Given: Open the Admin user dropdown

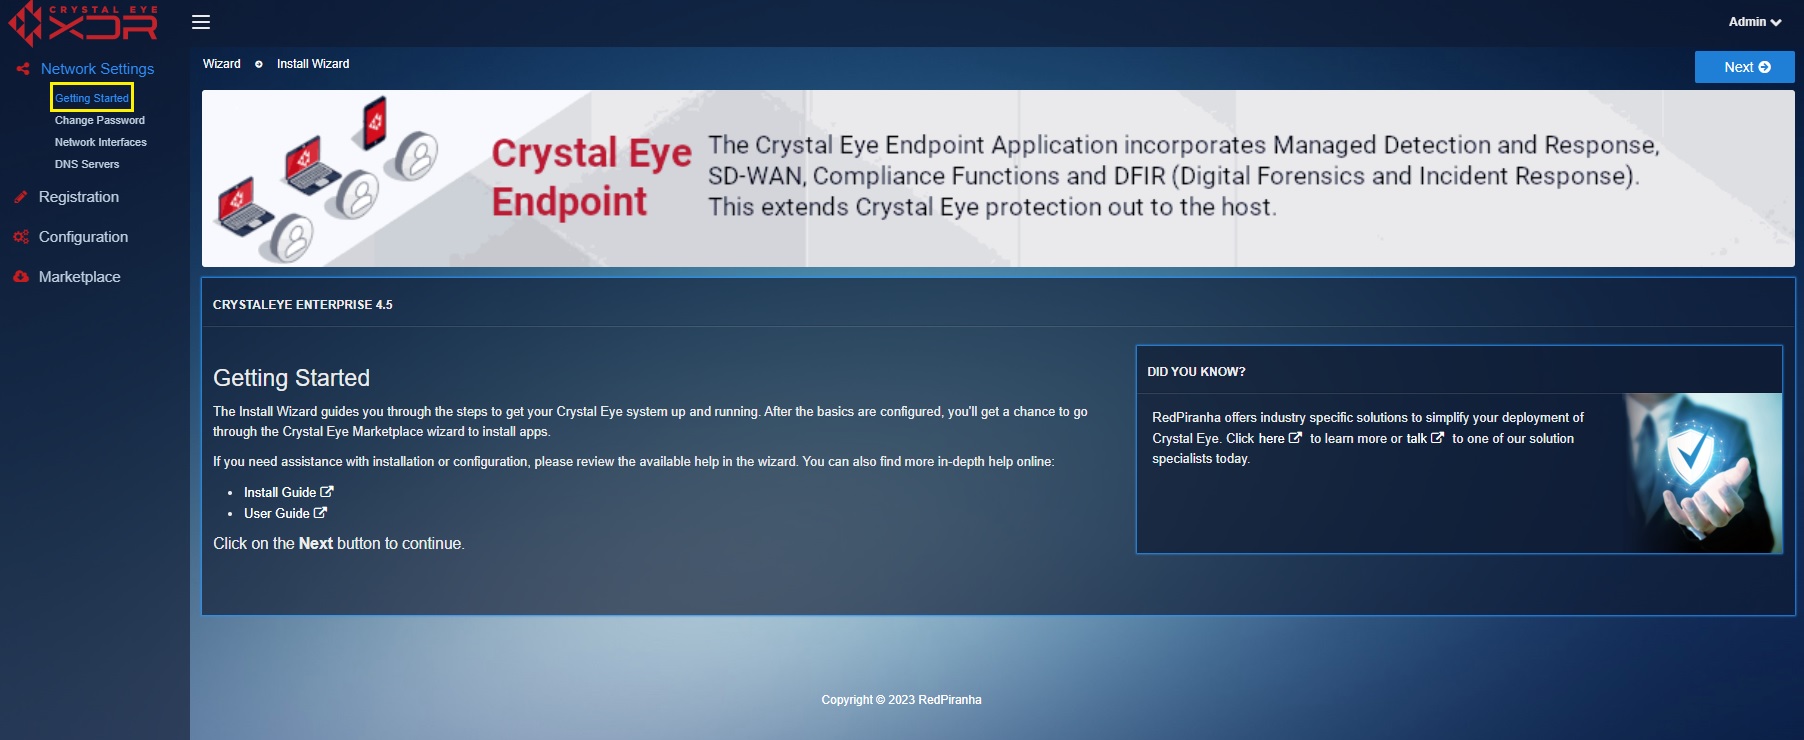Looking at the screenshot, I should pyautogui.click(x=1755, y=22).
